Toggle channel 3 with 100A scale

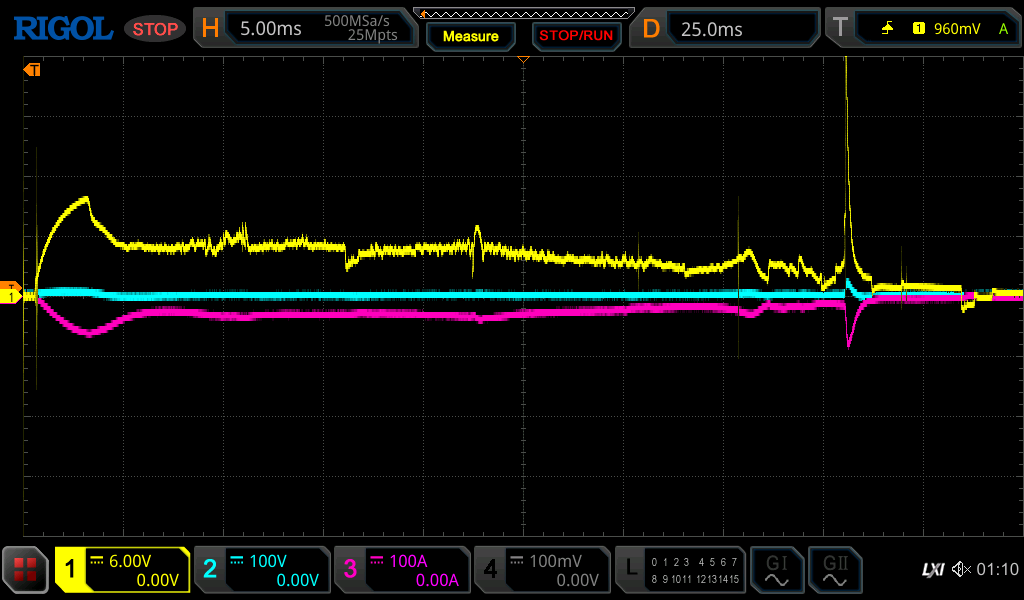[x=401, y=570]
